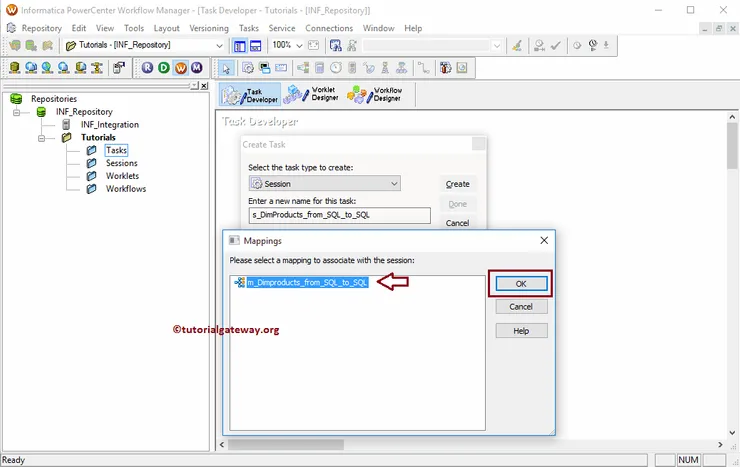Image resolution: width=740 pixels, height=467 pixels.
Task: Open the Tasks menu
Action: [x=249, y=28]
